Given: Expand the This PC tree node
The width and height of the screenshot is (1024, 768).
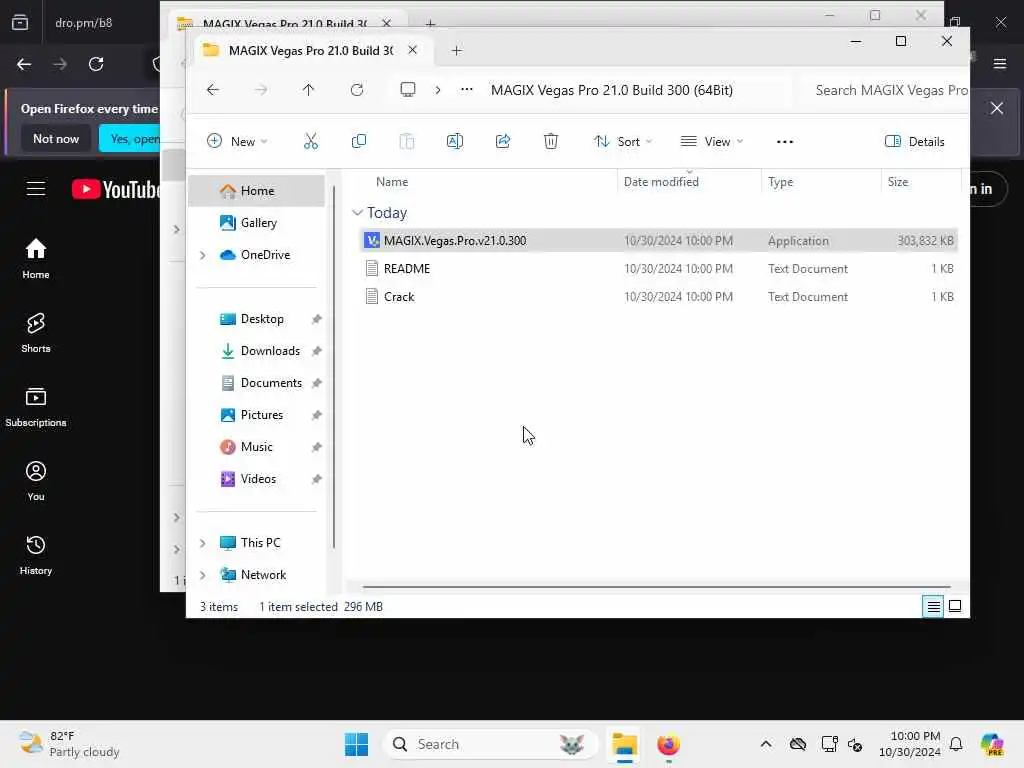Looking at the screenshot, I should tap(202, 543).
